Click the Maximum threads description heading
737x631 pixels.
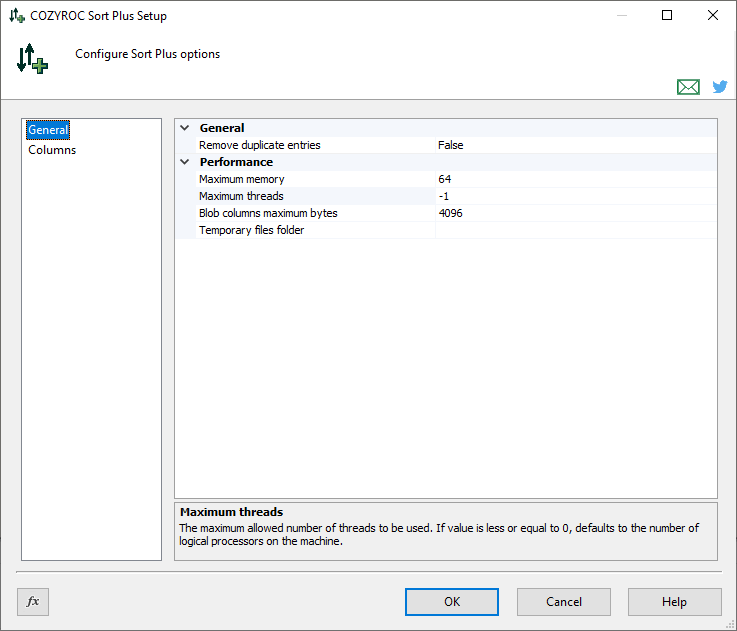coord(231,512)
